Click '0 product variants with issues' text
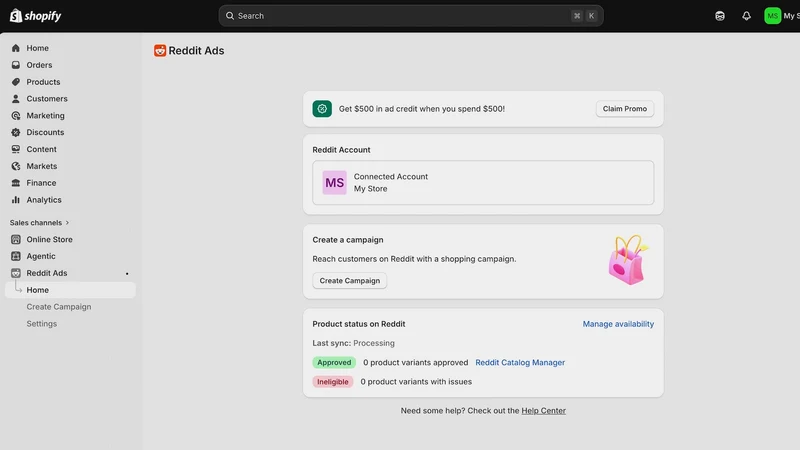This screenshot has width=800, height=450. click(416, 382)
